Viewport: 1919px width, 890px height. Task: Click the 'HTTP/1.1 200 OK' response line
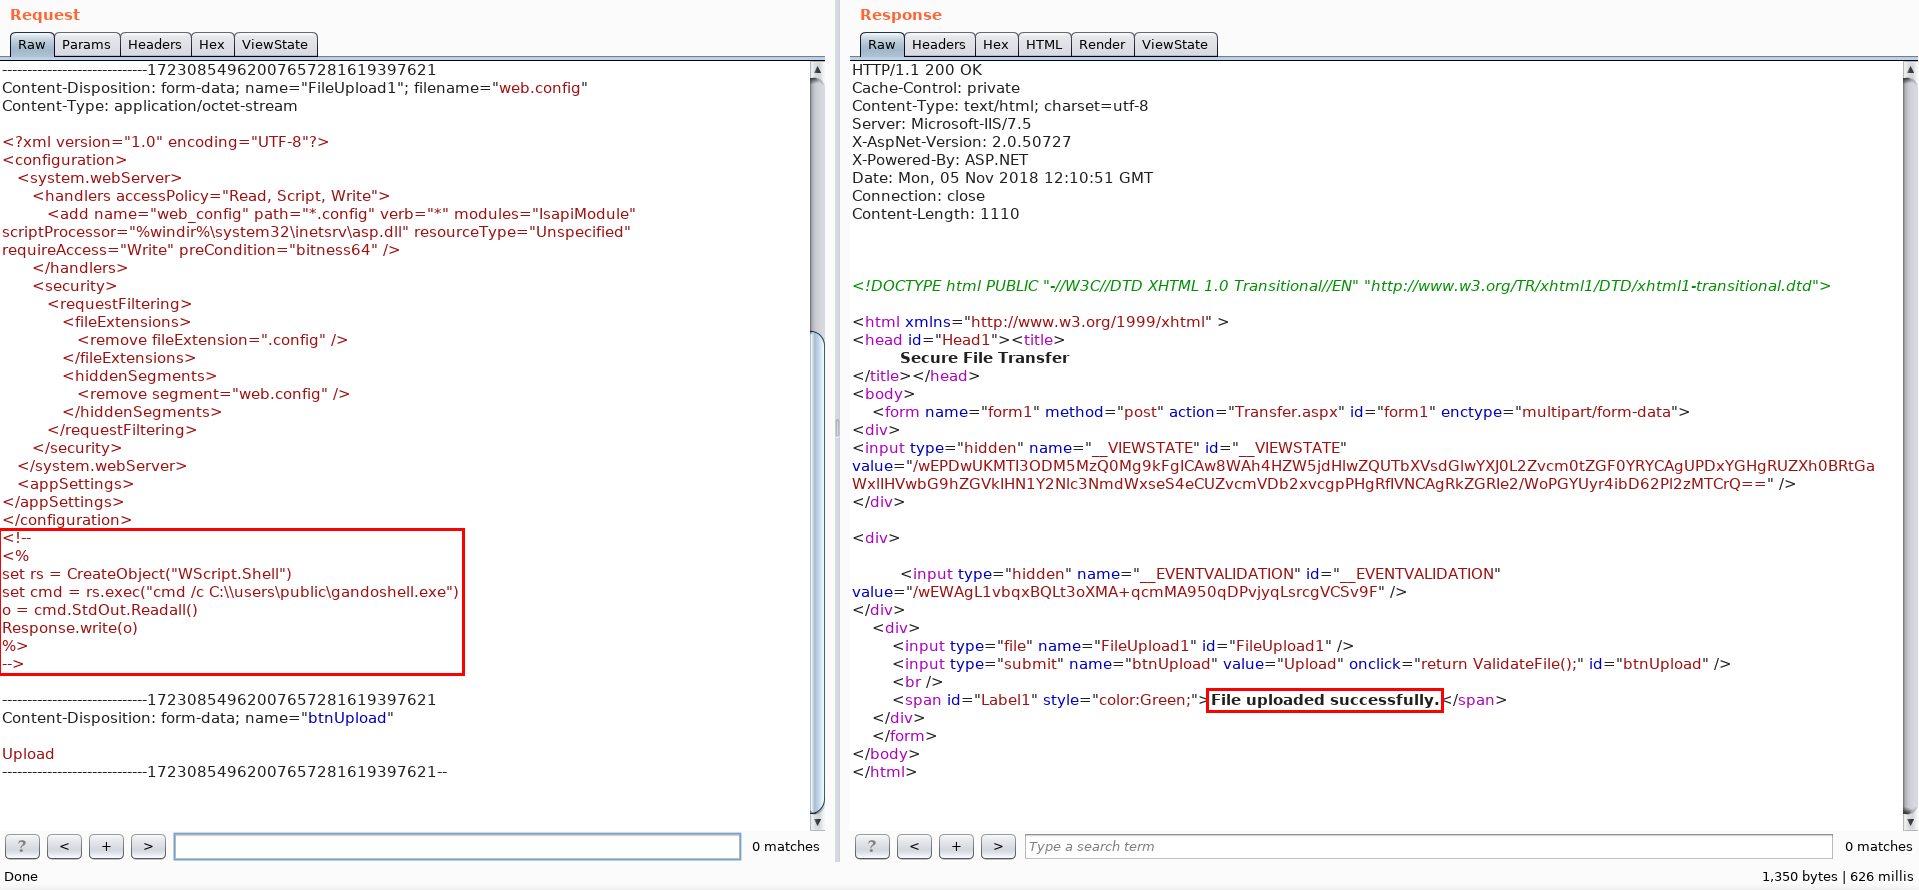[917, 70]
